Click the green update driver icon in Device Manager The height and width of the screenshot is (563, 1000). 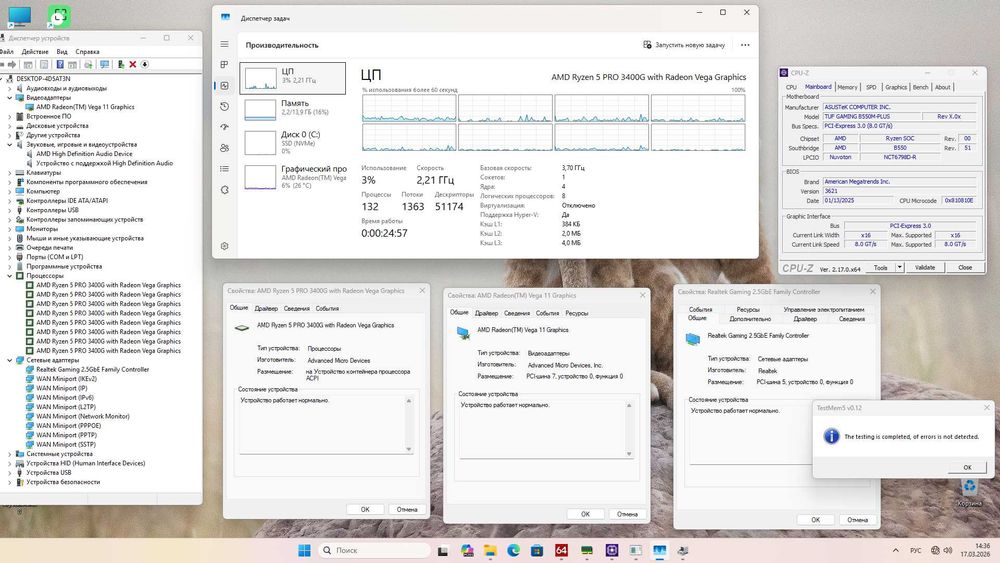coord(121,64)
